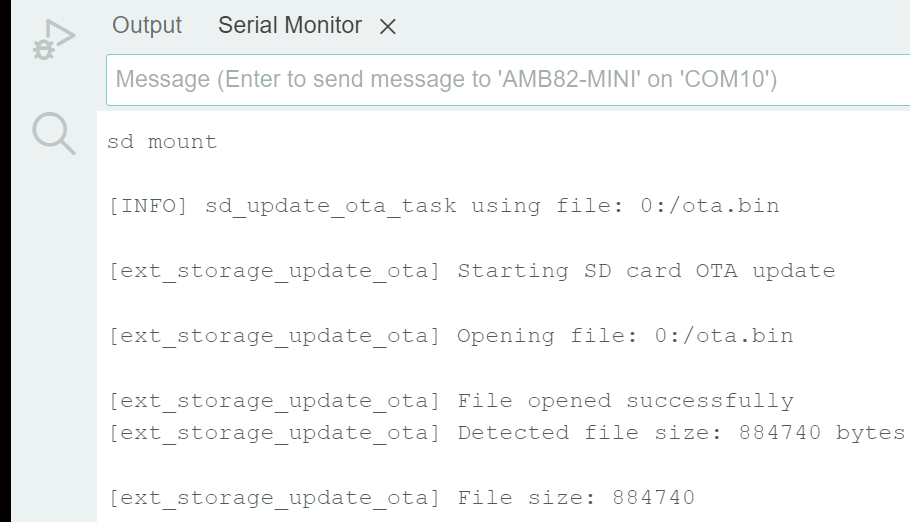
Task: Open the Search panel magnifier icon
Action: (54, 133)
